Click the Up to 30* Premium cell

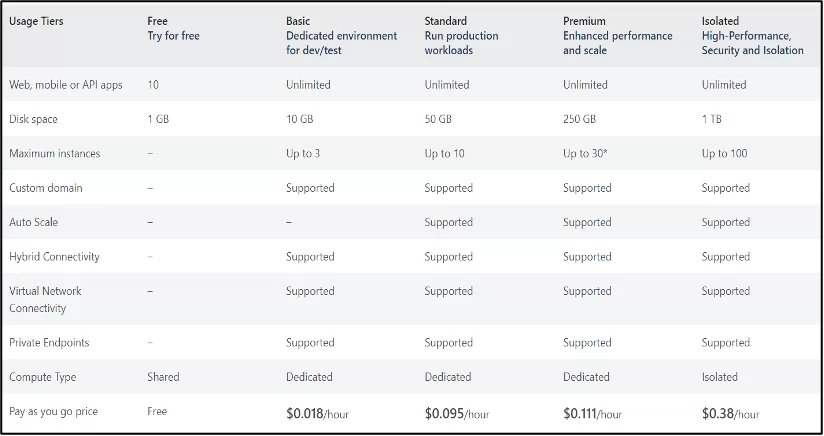tap(585, 153)
